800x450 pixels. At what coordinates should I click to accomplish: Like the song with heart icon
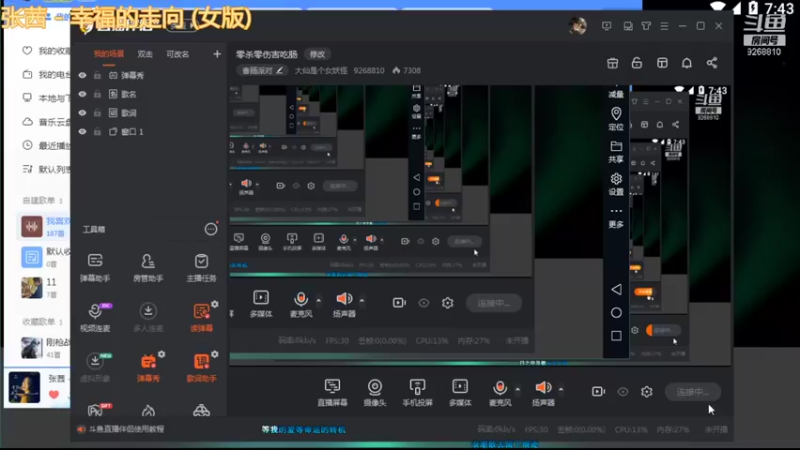[x=54, y=394]
